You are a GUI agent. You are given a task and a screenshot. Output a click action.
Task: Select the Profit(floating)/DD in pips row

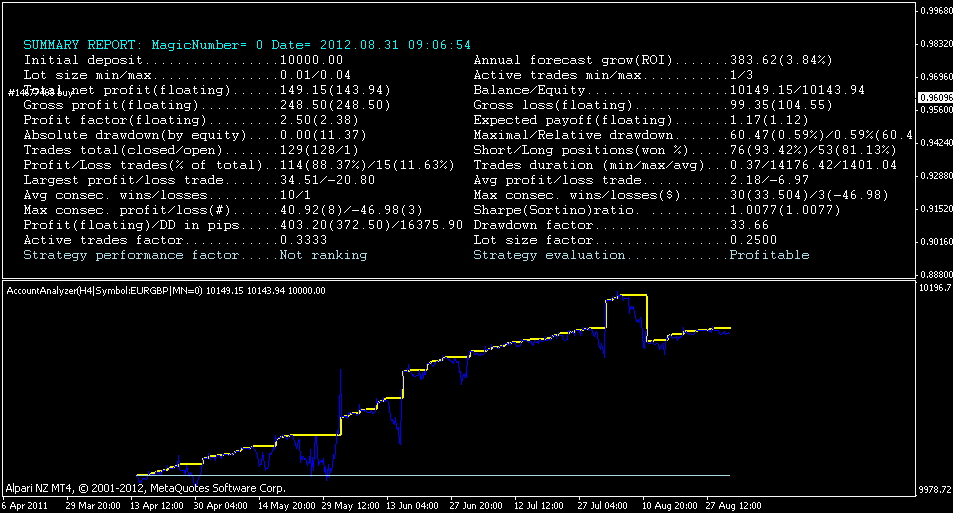coord(243,225)
